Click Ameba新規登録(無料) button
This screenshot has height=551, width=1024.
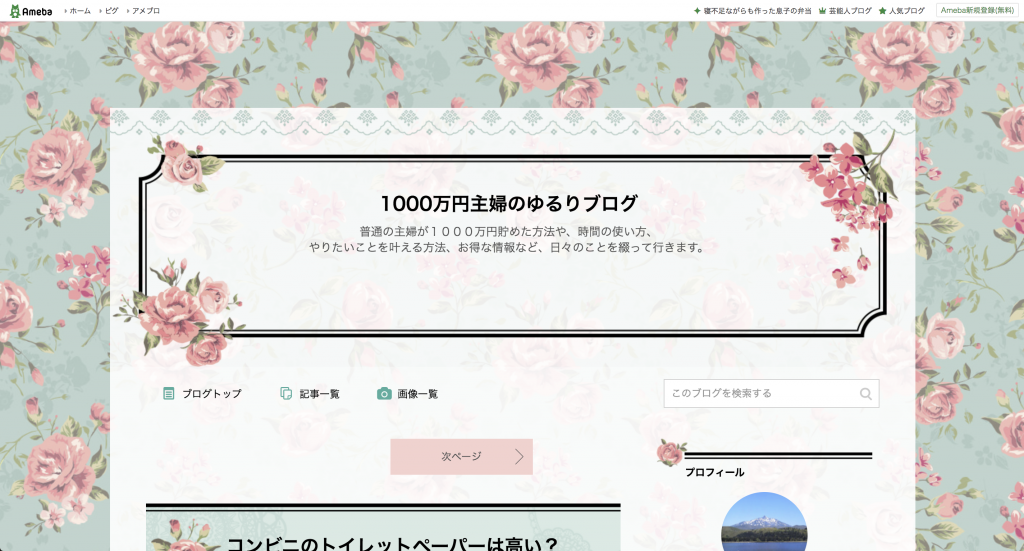point(977,10)
